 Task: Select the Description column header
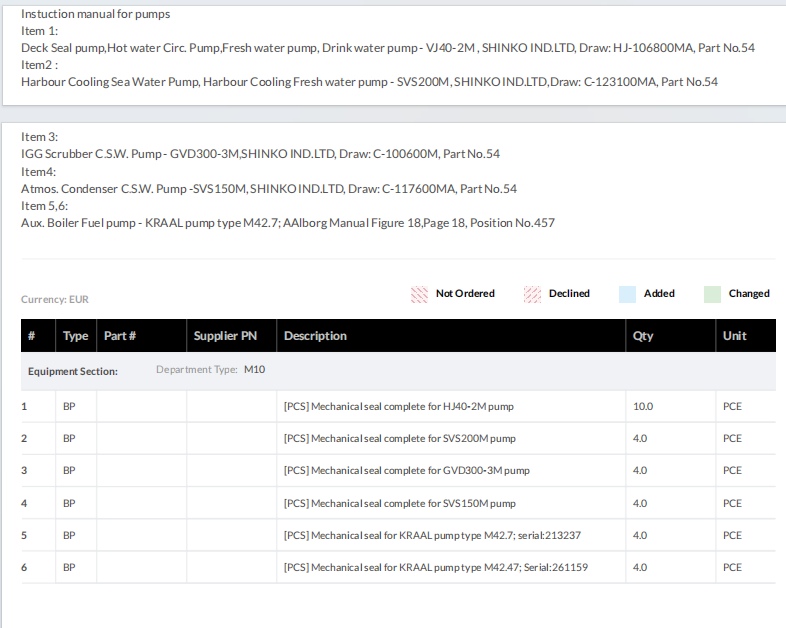click(x=315, y=336)
